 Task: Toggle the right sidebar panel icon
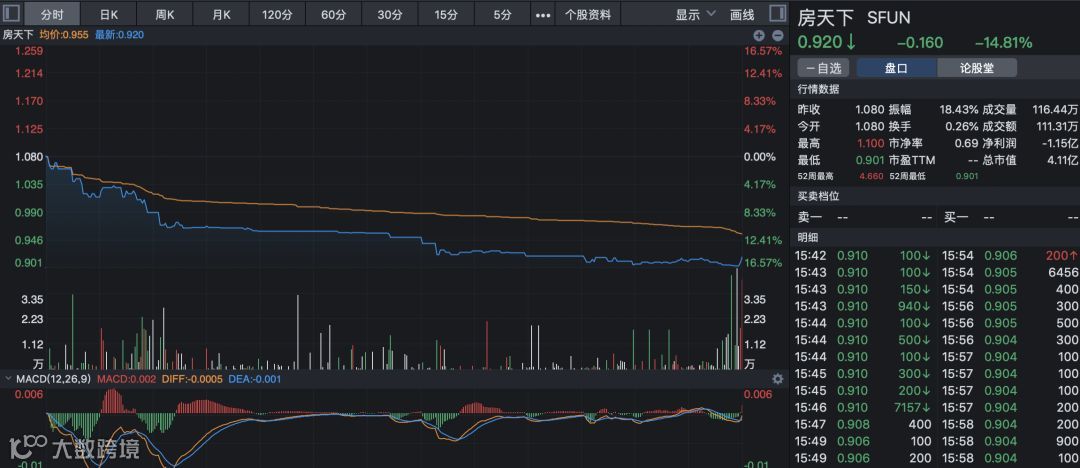click(x=777, y=14)
